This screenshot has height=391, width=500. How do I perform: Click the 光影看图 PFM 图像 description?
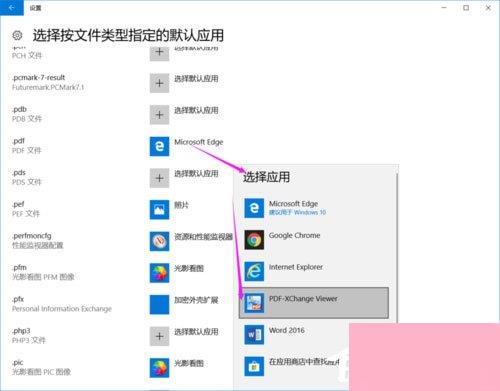click(x=43, y=277)
